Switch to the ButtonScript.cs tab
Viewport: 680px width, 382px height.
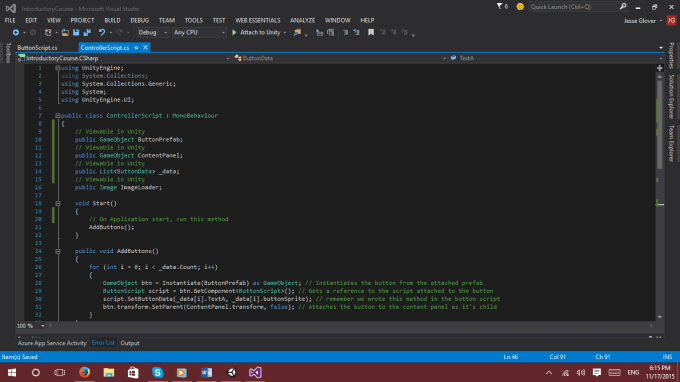point(37,48)
